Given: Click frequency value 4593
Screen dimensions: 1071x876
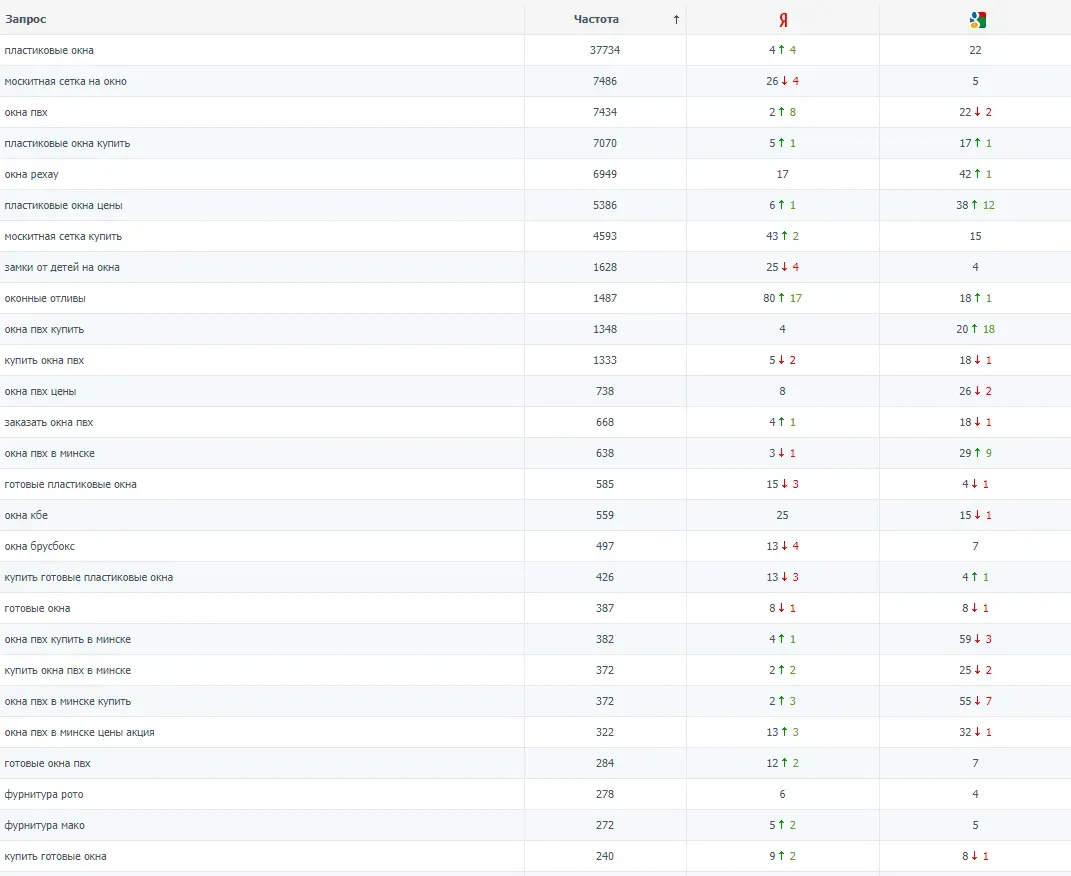Looking at the screenshot, I should point(605,236).
